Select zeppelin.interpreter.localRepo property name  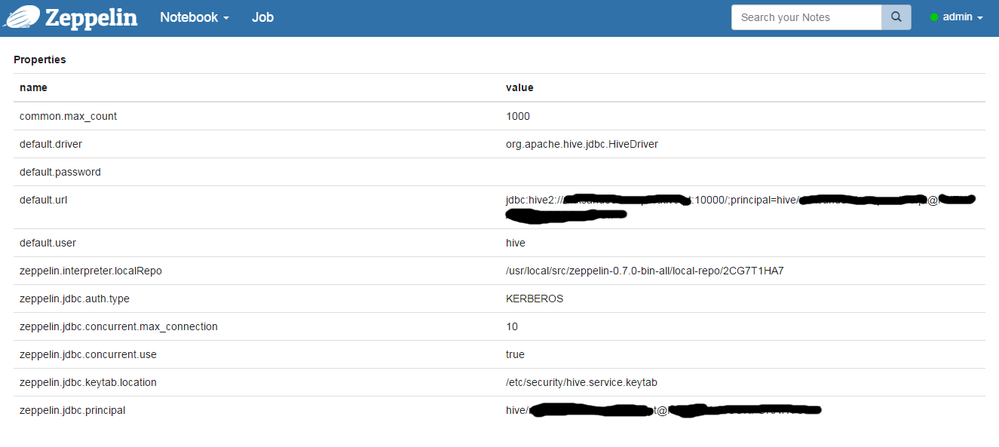point(90,271)
